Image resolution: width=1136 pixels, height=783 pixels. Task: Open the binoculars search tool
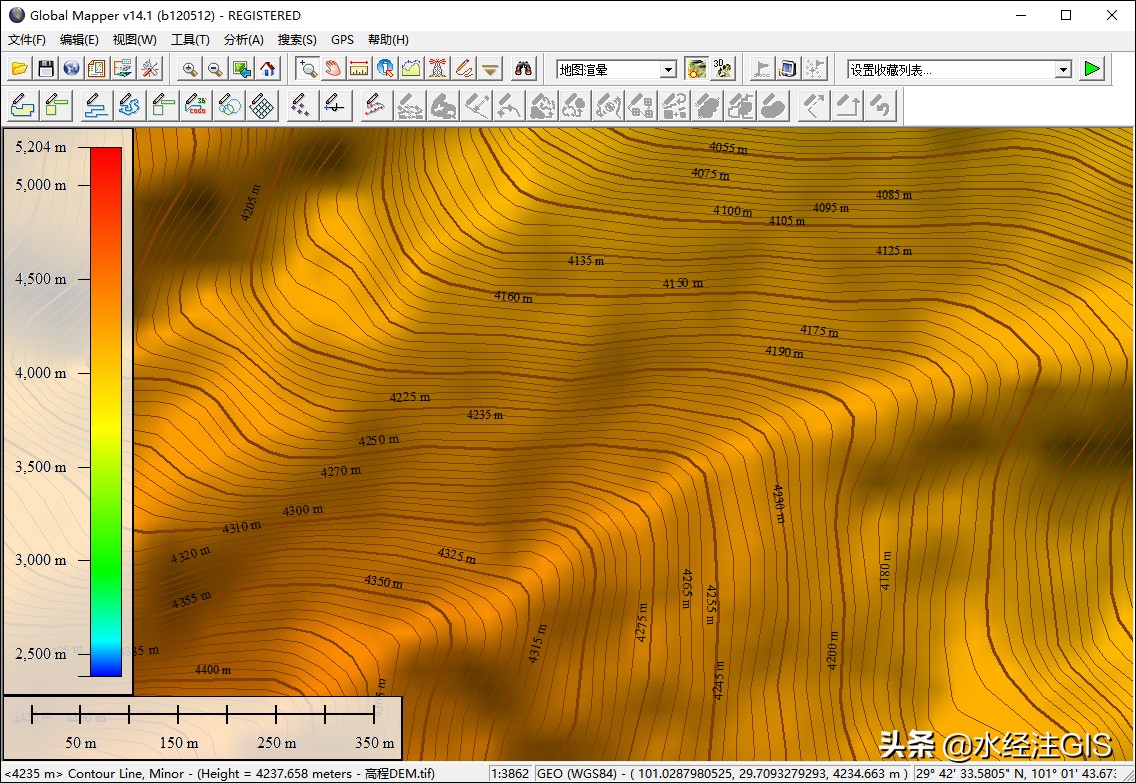[523, 70]
